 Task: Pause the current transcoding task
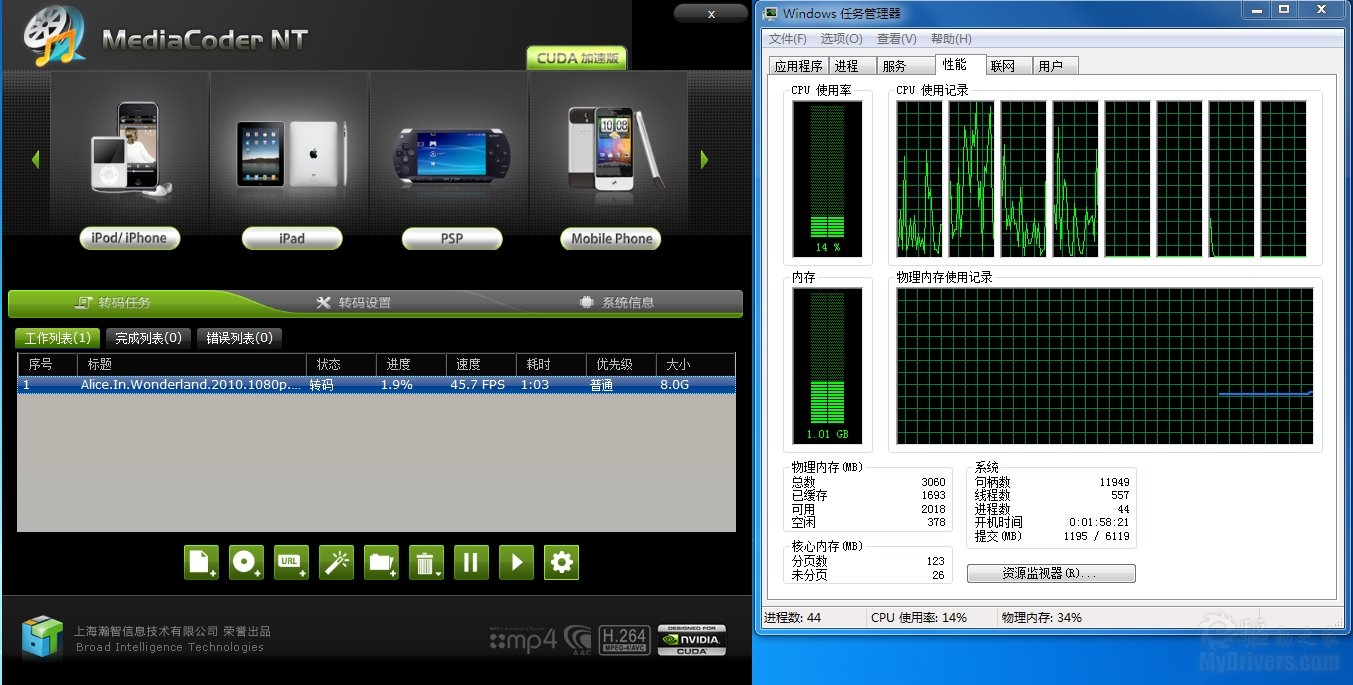471,562
